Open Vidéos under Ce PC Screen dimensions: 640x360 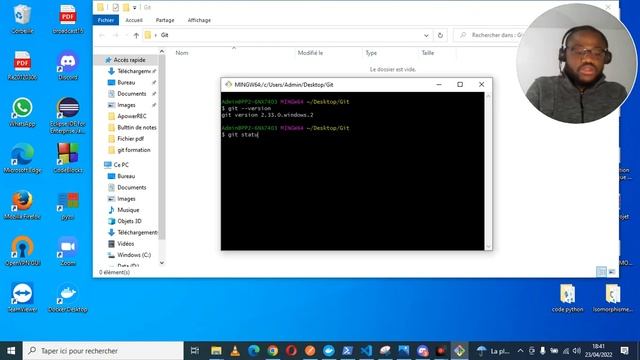[x=125, y=244]
